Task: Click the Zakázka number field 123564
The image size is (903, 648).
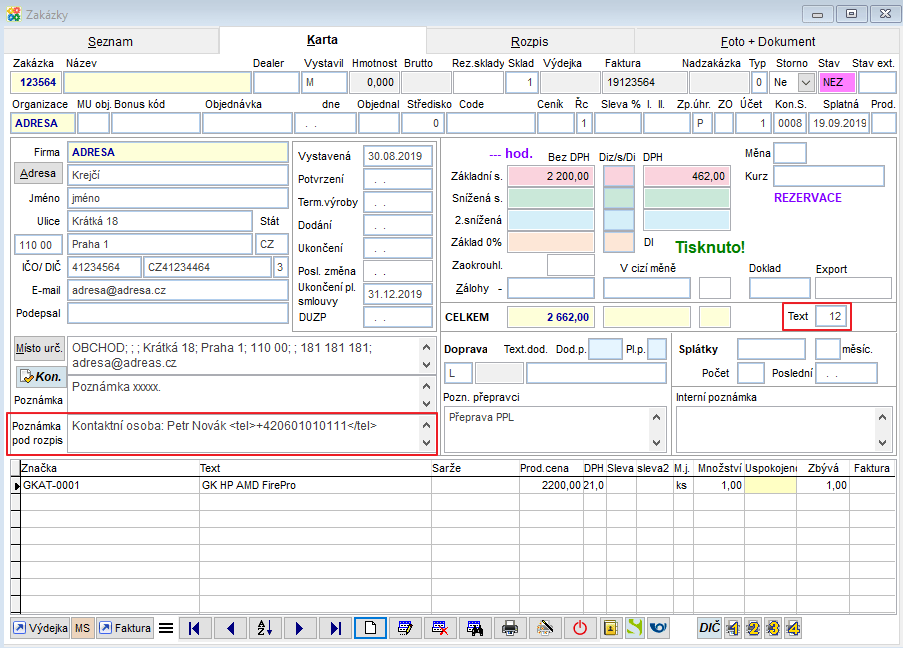Action: [36, 82]
